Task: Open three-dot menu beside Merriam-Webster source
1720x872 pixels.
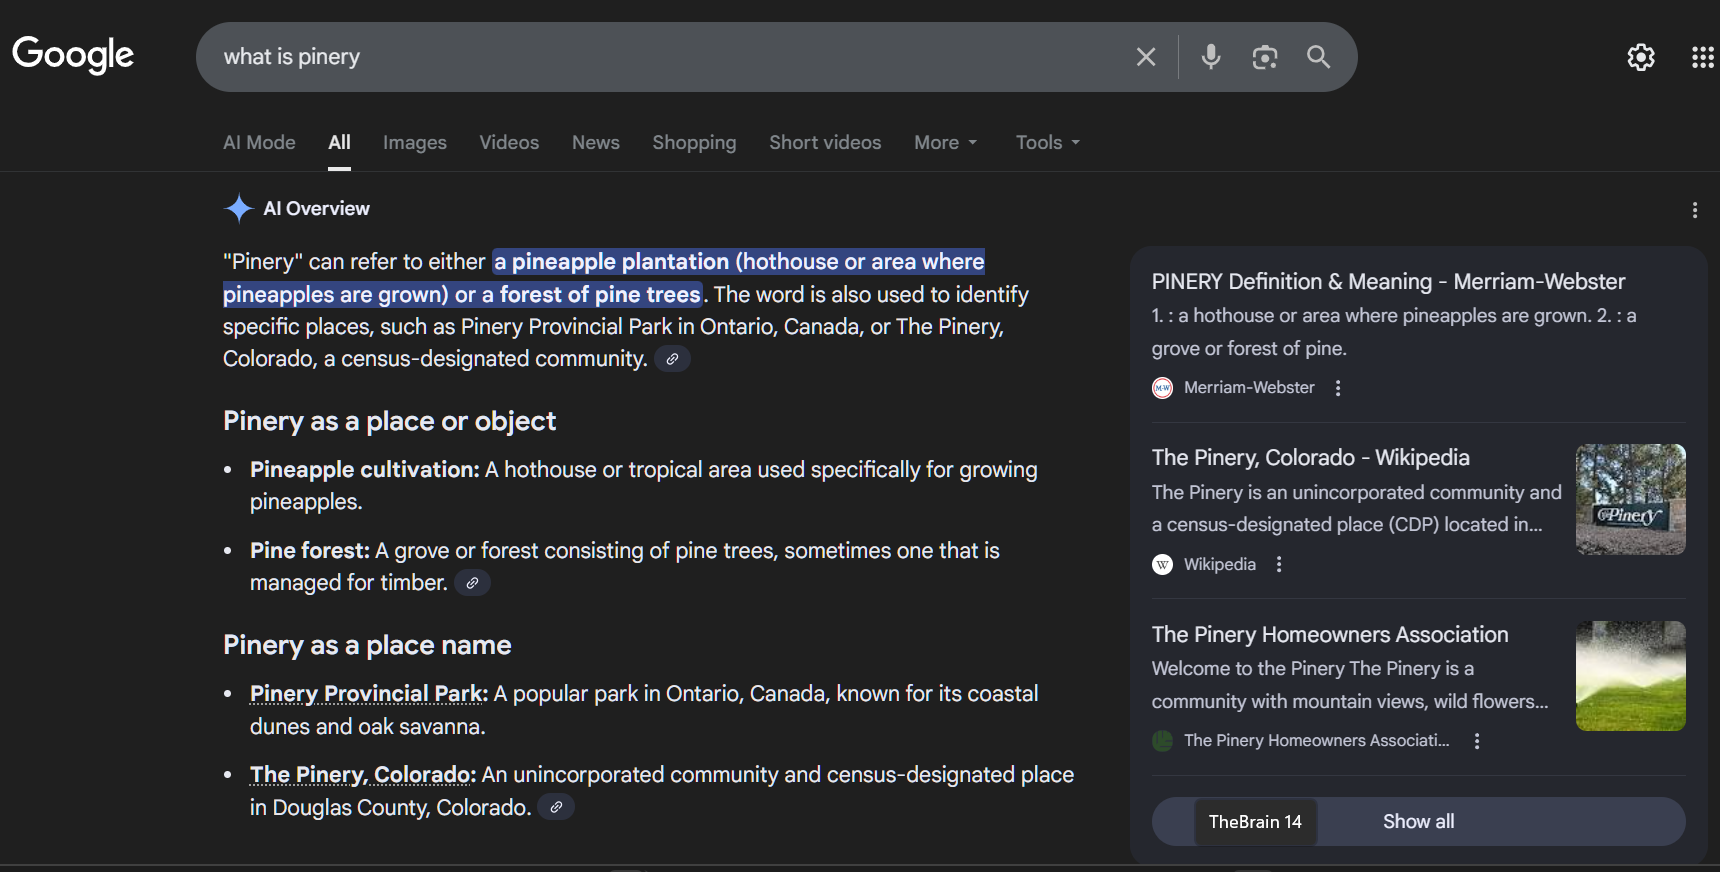Action: (1338, 388)
